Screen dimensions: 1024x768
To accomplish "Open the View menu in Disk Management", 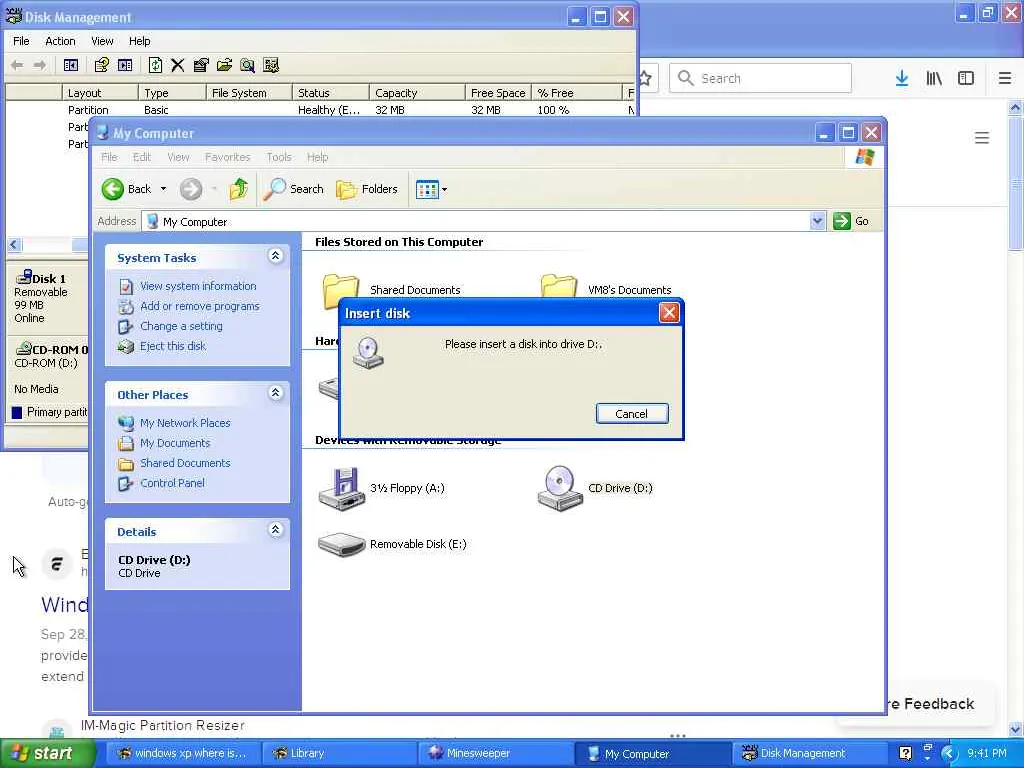I will pos(102,40).
